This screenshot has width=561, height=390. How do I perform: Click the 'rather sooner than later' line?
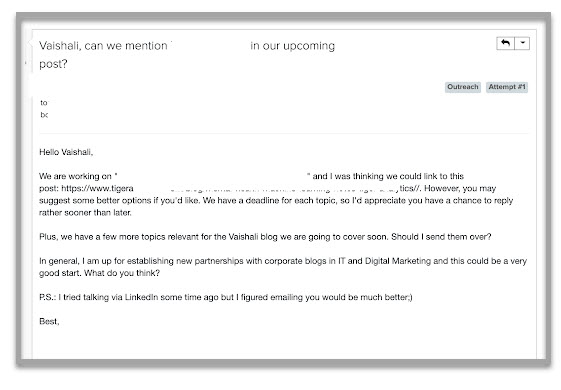click(85, 213)
